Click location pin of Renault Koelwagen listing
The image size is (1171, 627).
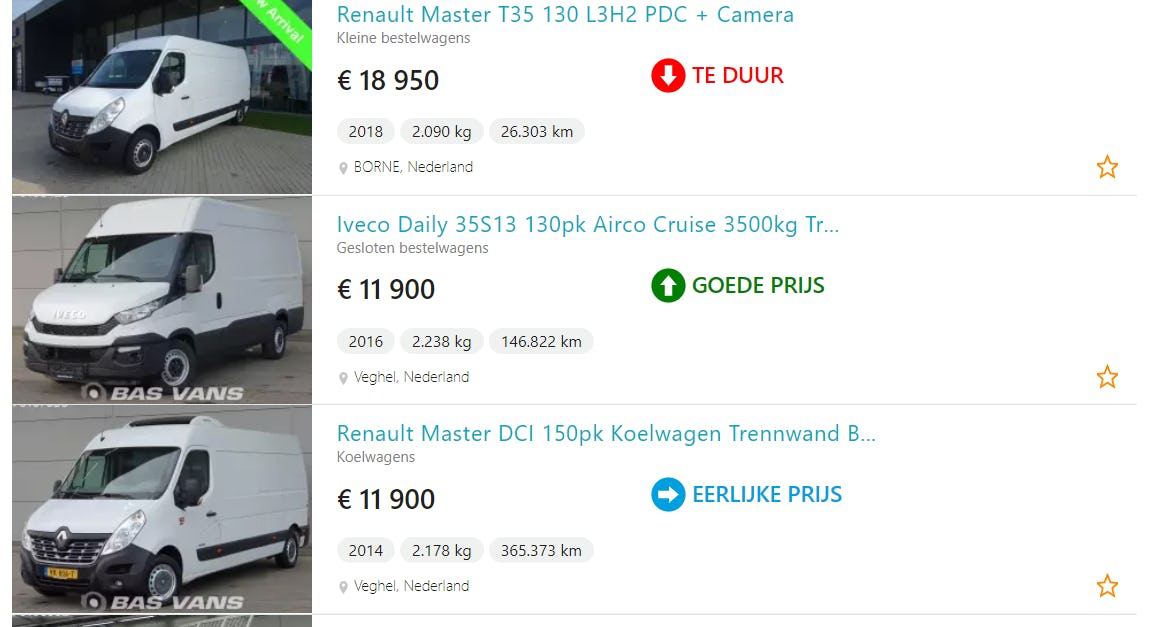(x=344, y=587)
